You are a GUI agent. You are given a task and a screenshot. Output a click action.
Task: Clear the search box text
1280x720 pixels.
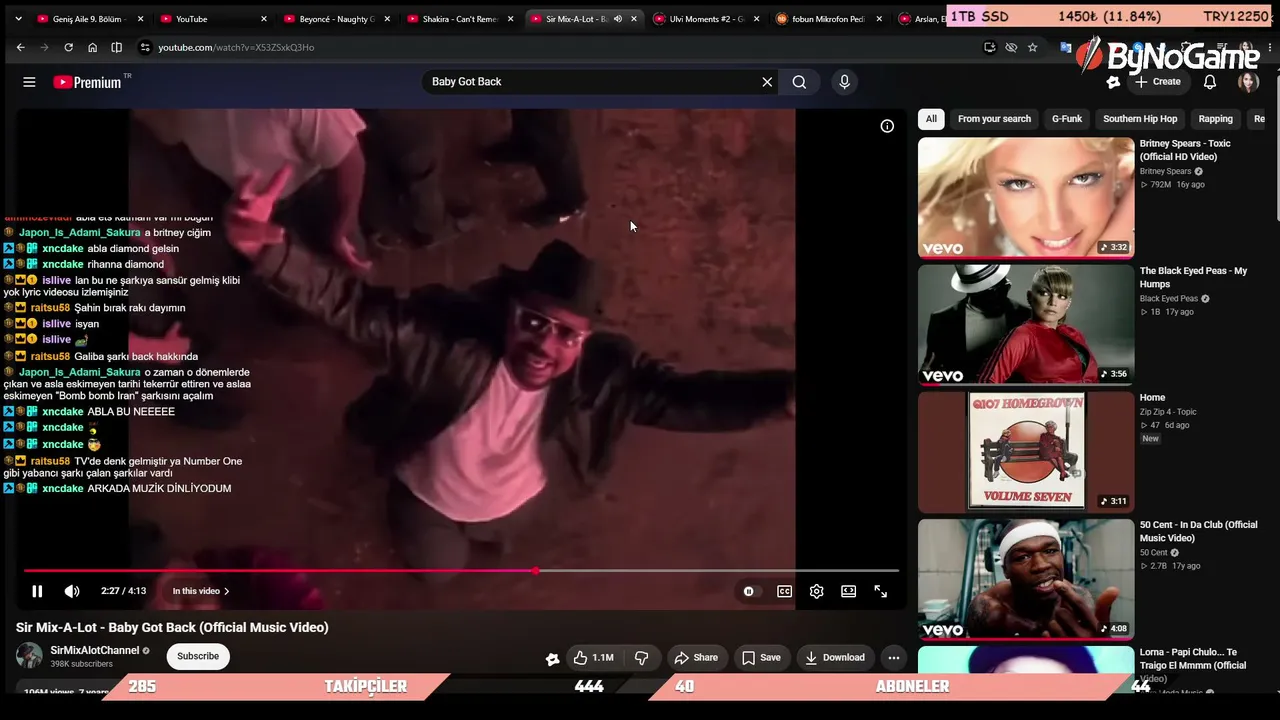767,82
